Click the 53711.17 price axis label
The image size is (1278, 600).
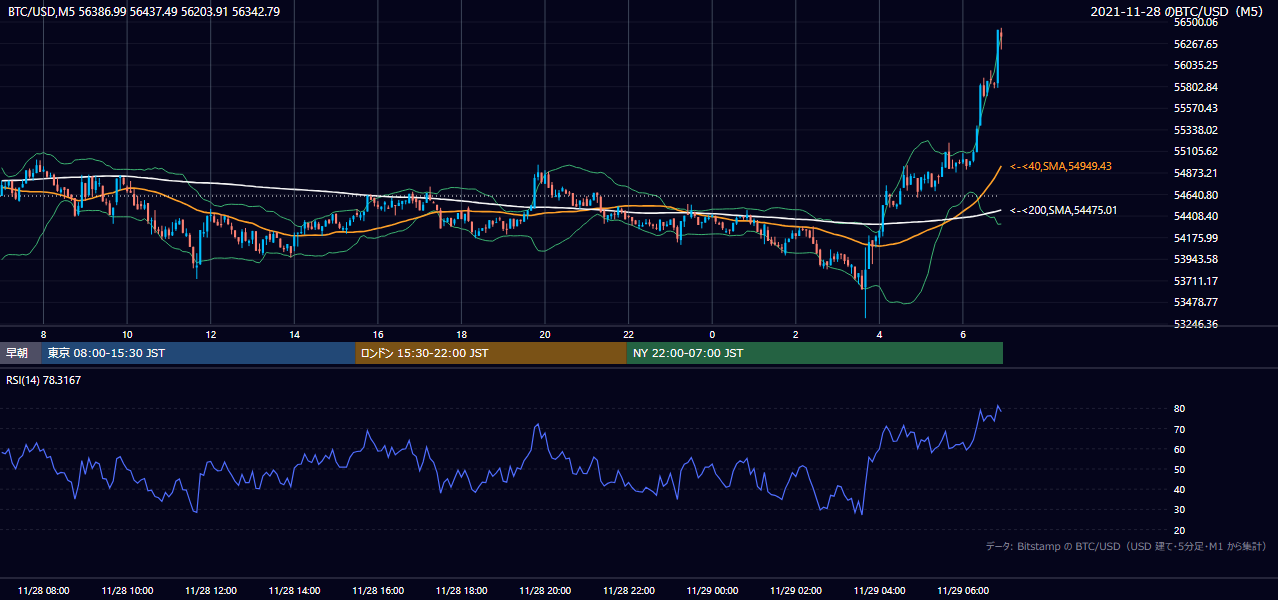[x=1196, y=281]
